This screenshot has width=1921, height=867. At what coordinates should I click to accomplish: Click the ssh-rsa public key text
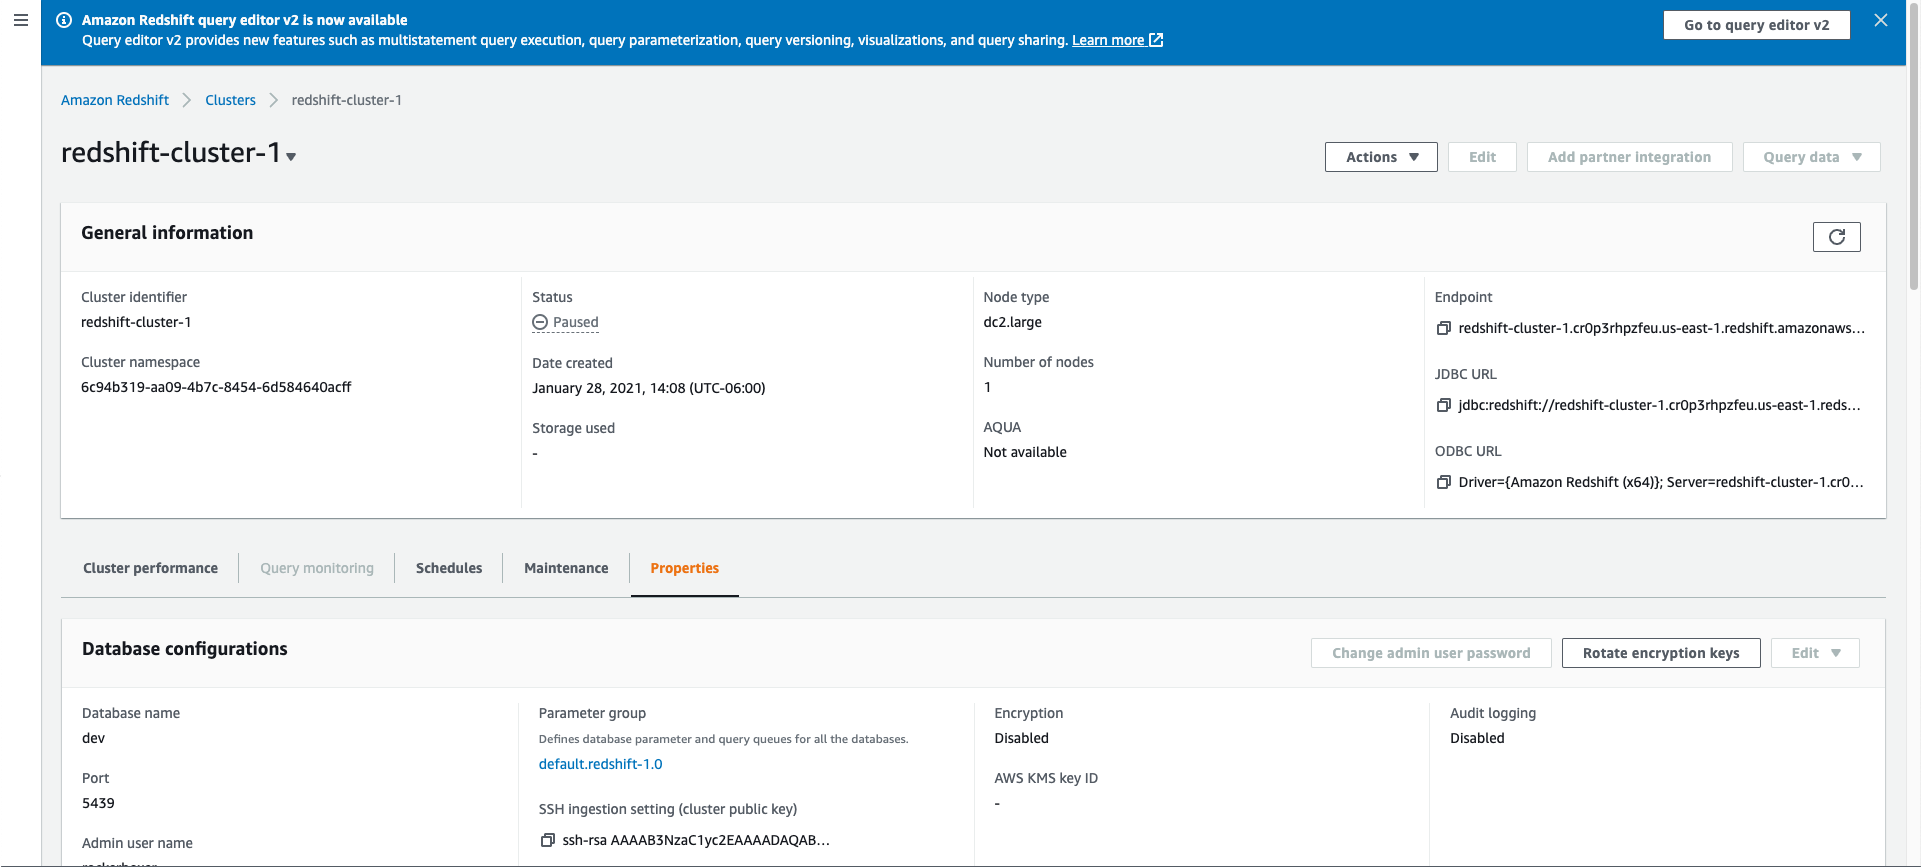(x=696, y=840)
